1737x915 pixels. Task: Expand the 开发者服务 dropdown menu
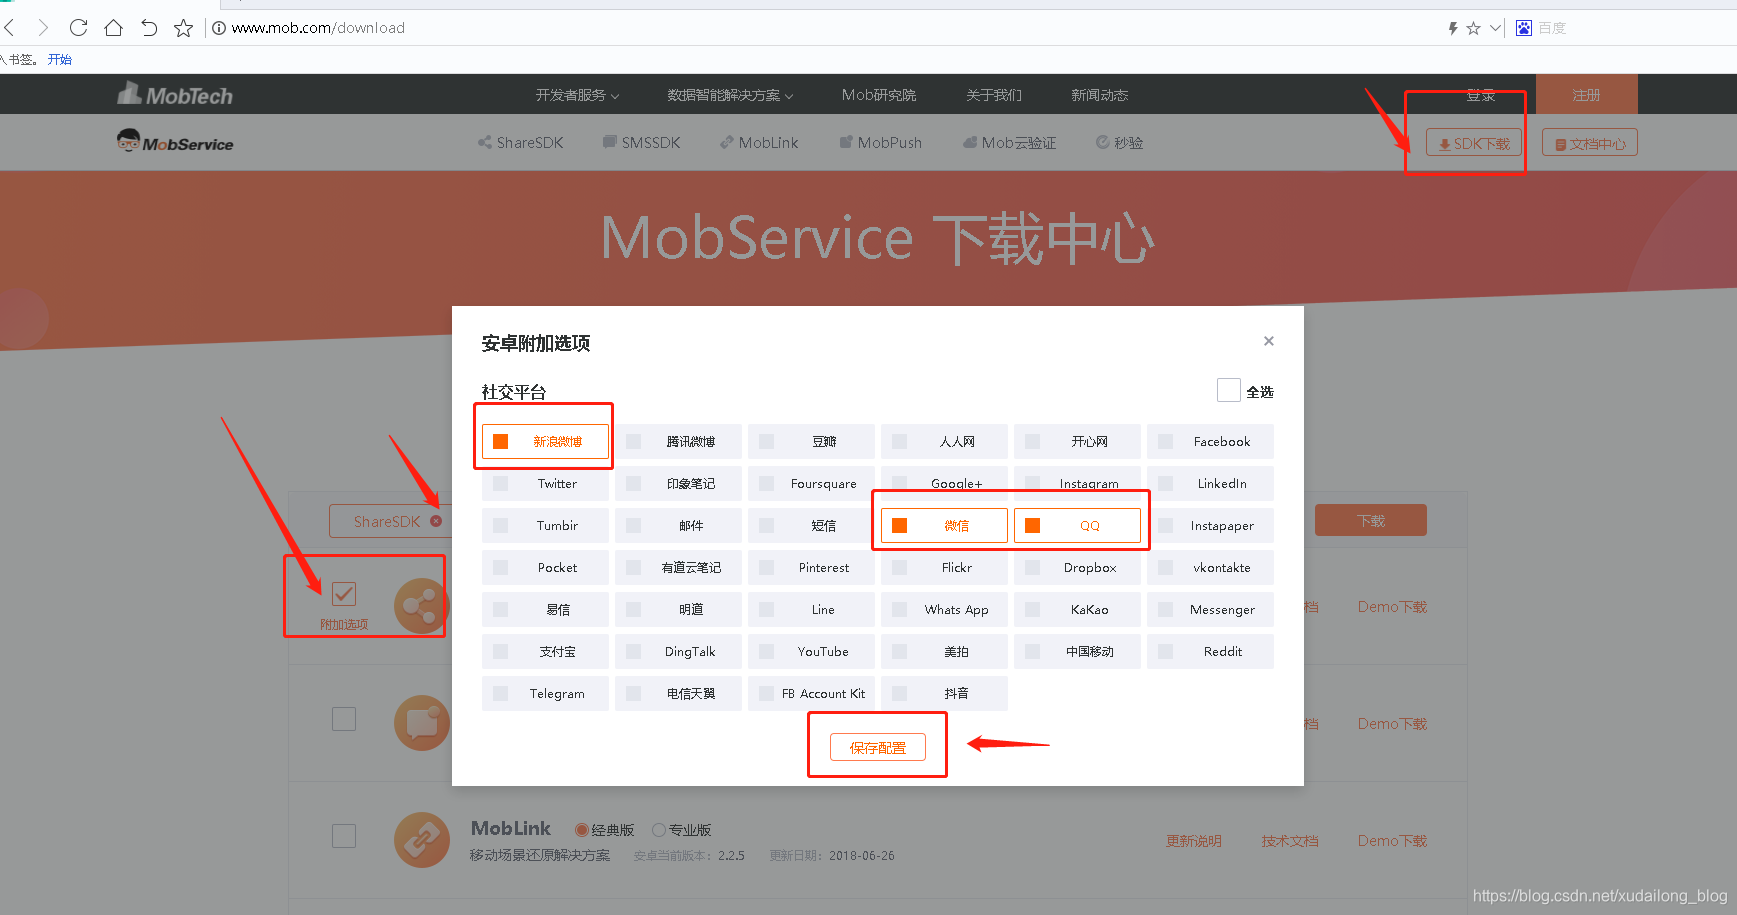(x=577, y=95)
